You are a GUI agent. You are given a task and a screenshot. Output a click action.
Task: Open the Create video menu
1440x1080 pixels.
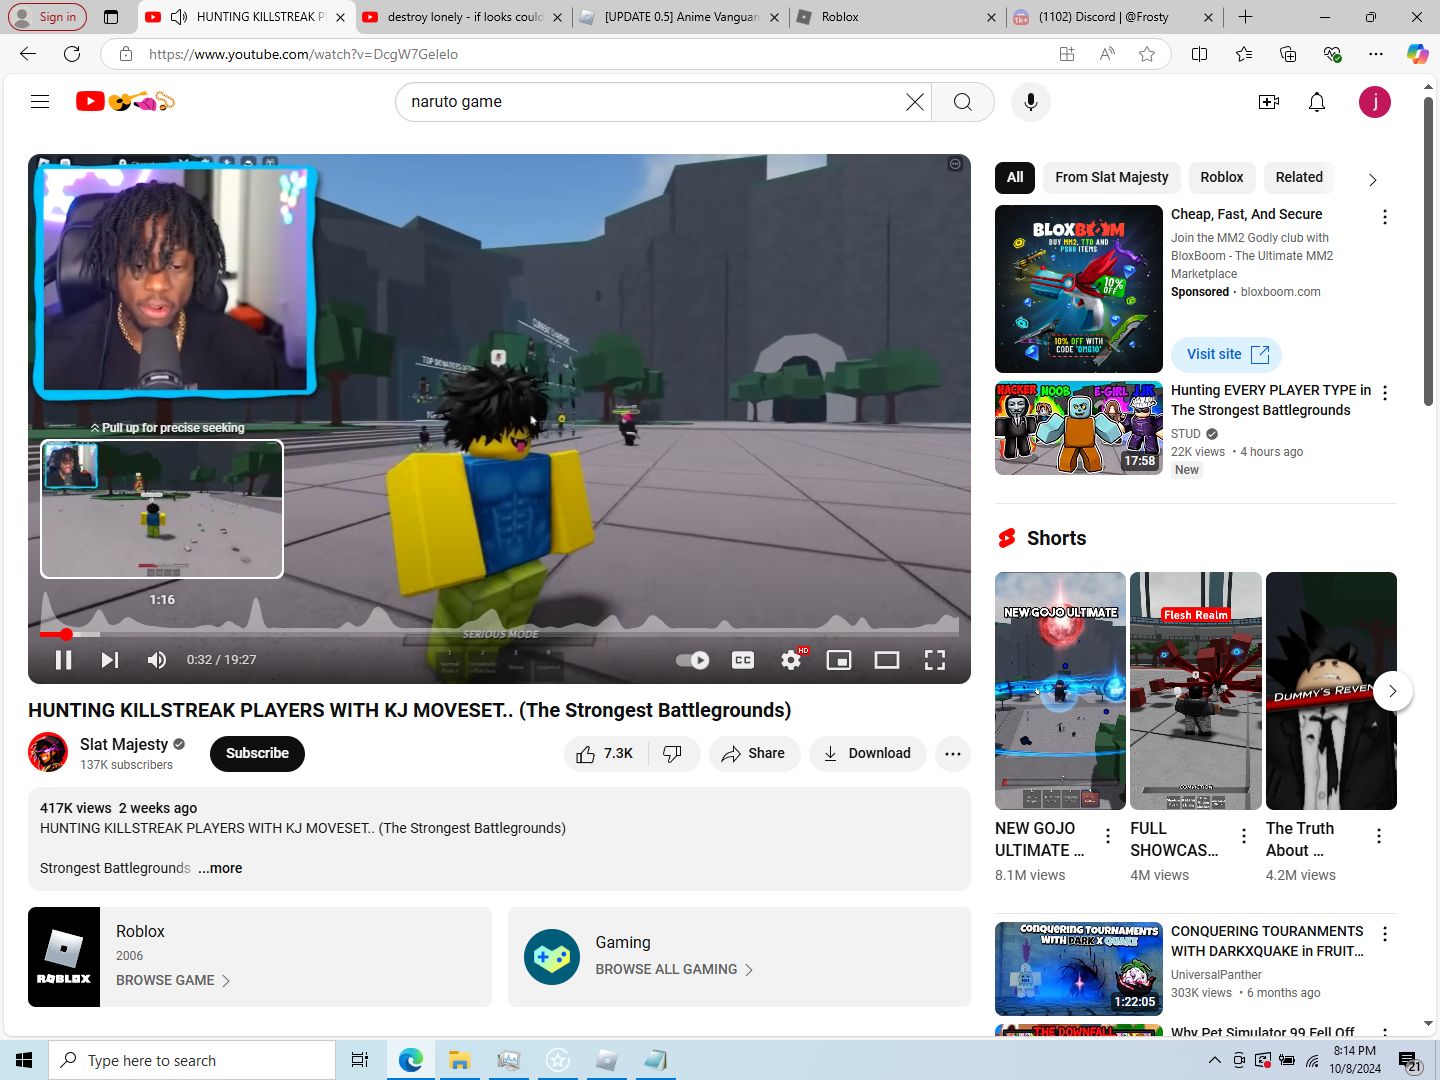pos(1269,102)
